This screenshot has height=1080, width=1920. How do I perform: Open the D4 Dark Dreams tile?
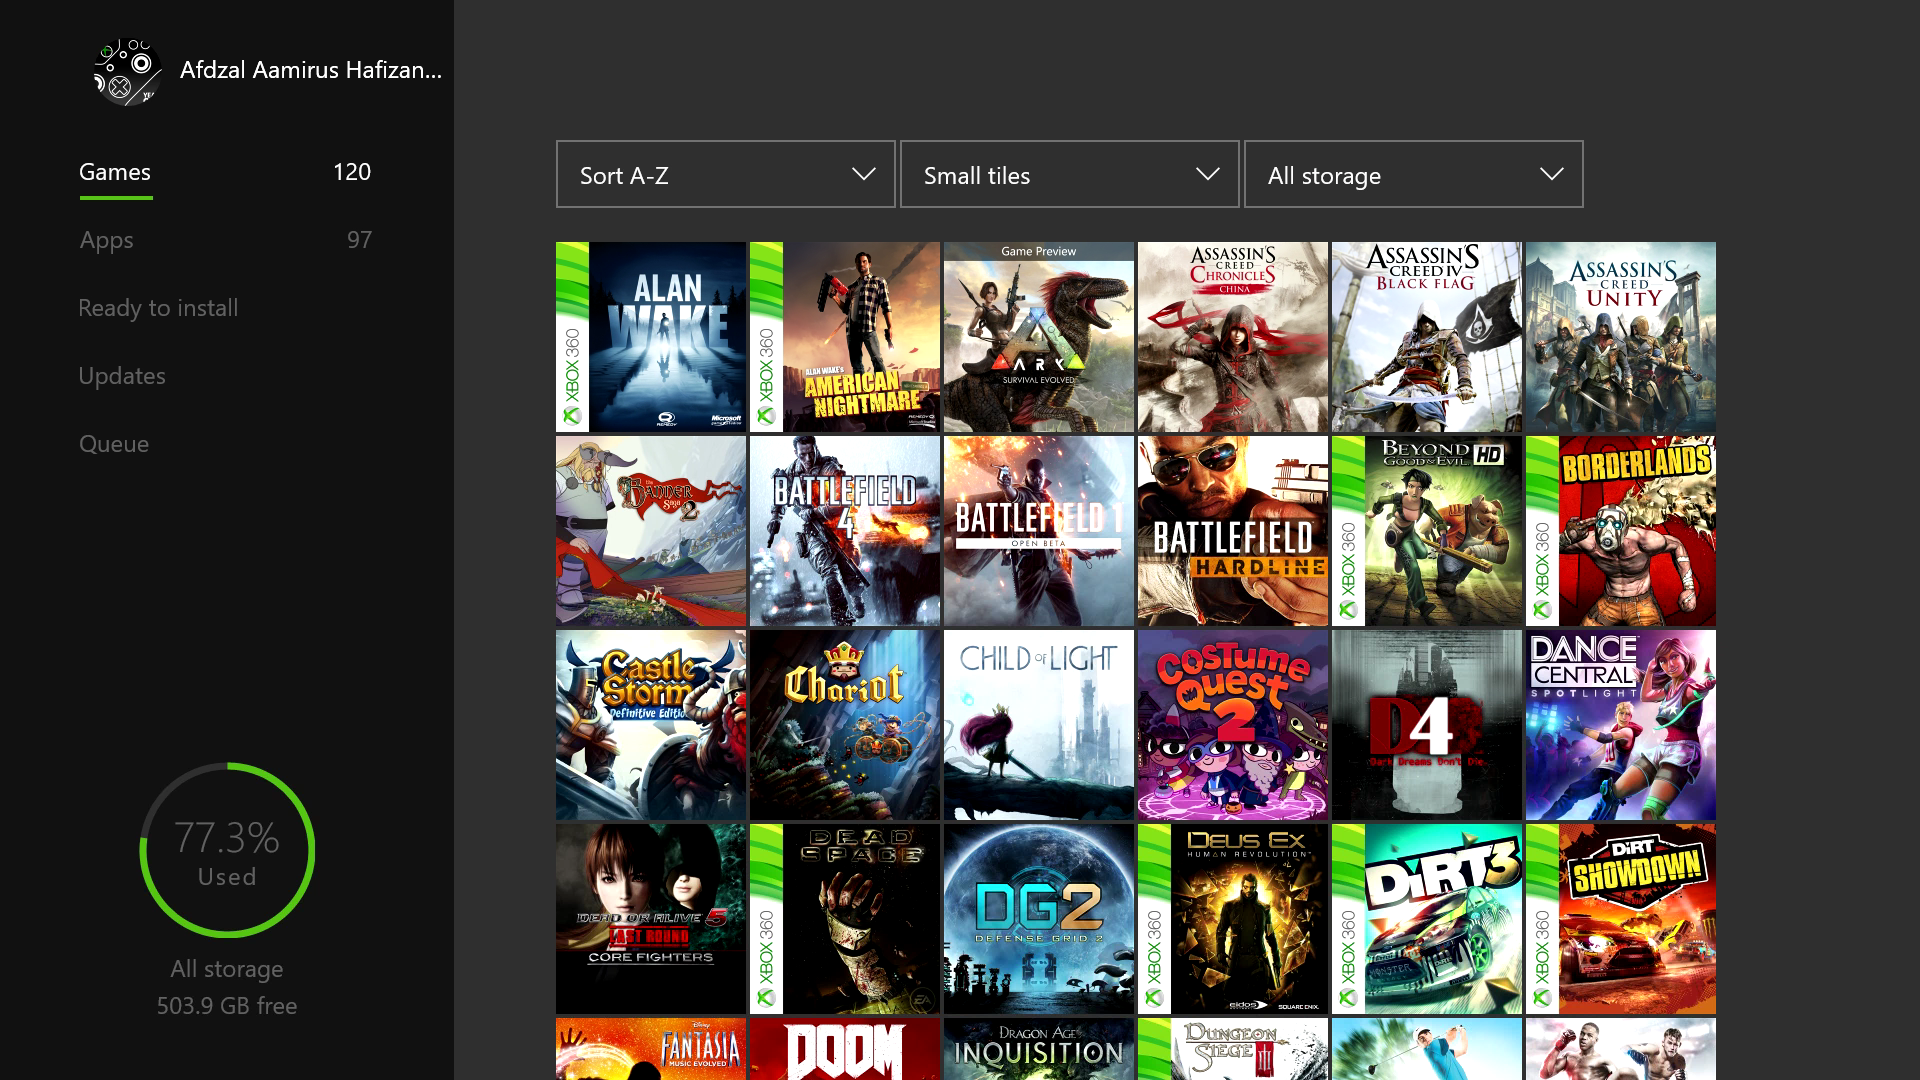(1427, 725)
